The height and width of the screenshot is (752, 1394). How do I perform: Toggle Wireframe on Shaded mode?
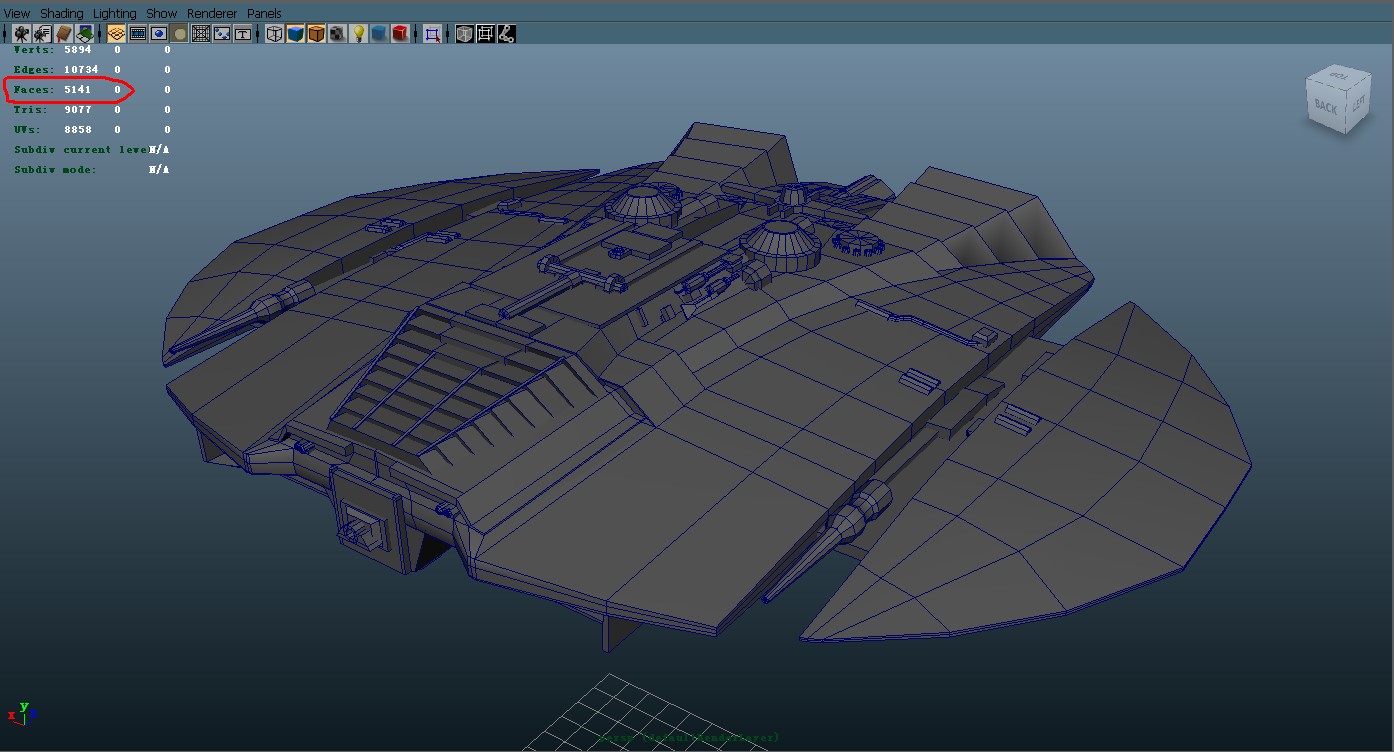click(x=316, y=34)
